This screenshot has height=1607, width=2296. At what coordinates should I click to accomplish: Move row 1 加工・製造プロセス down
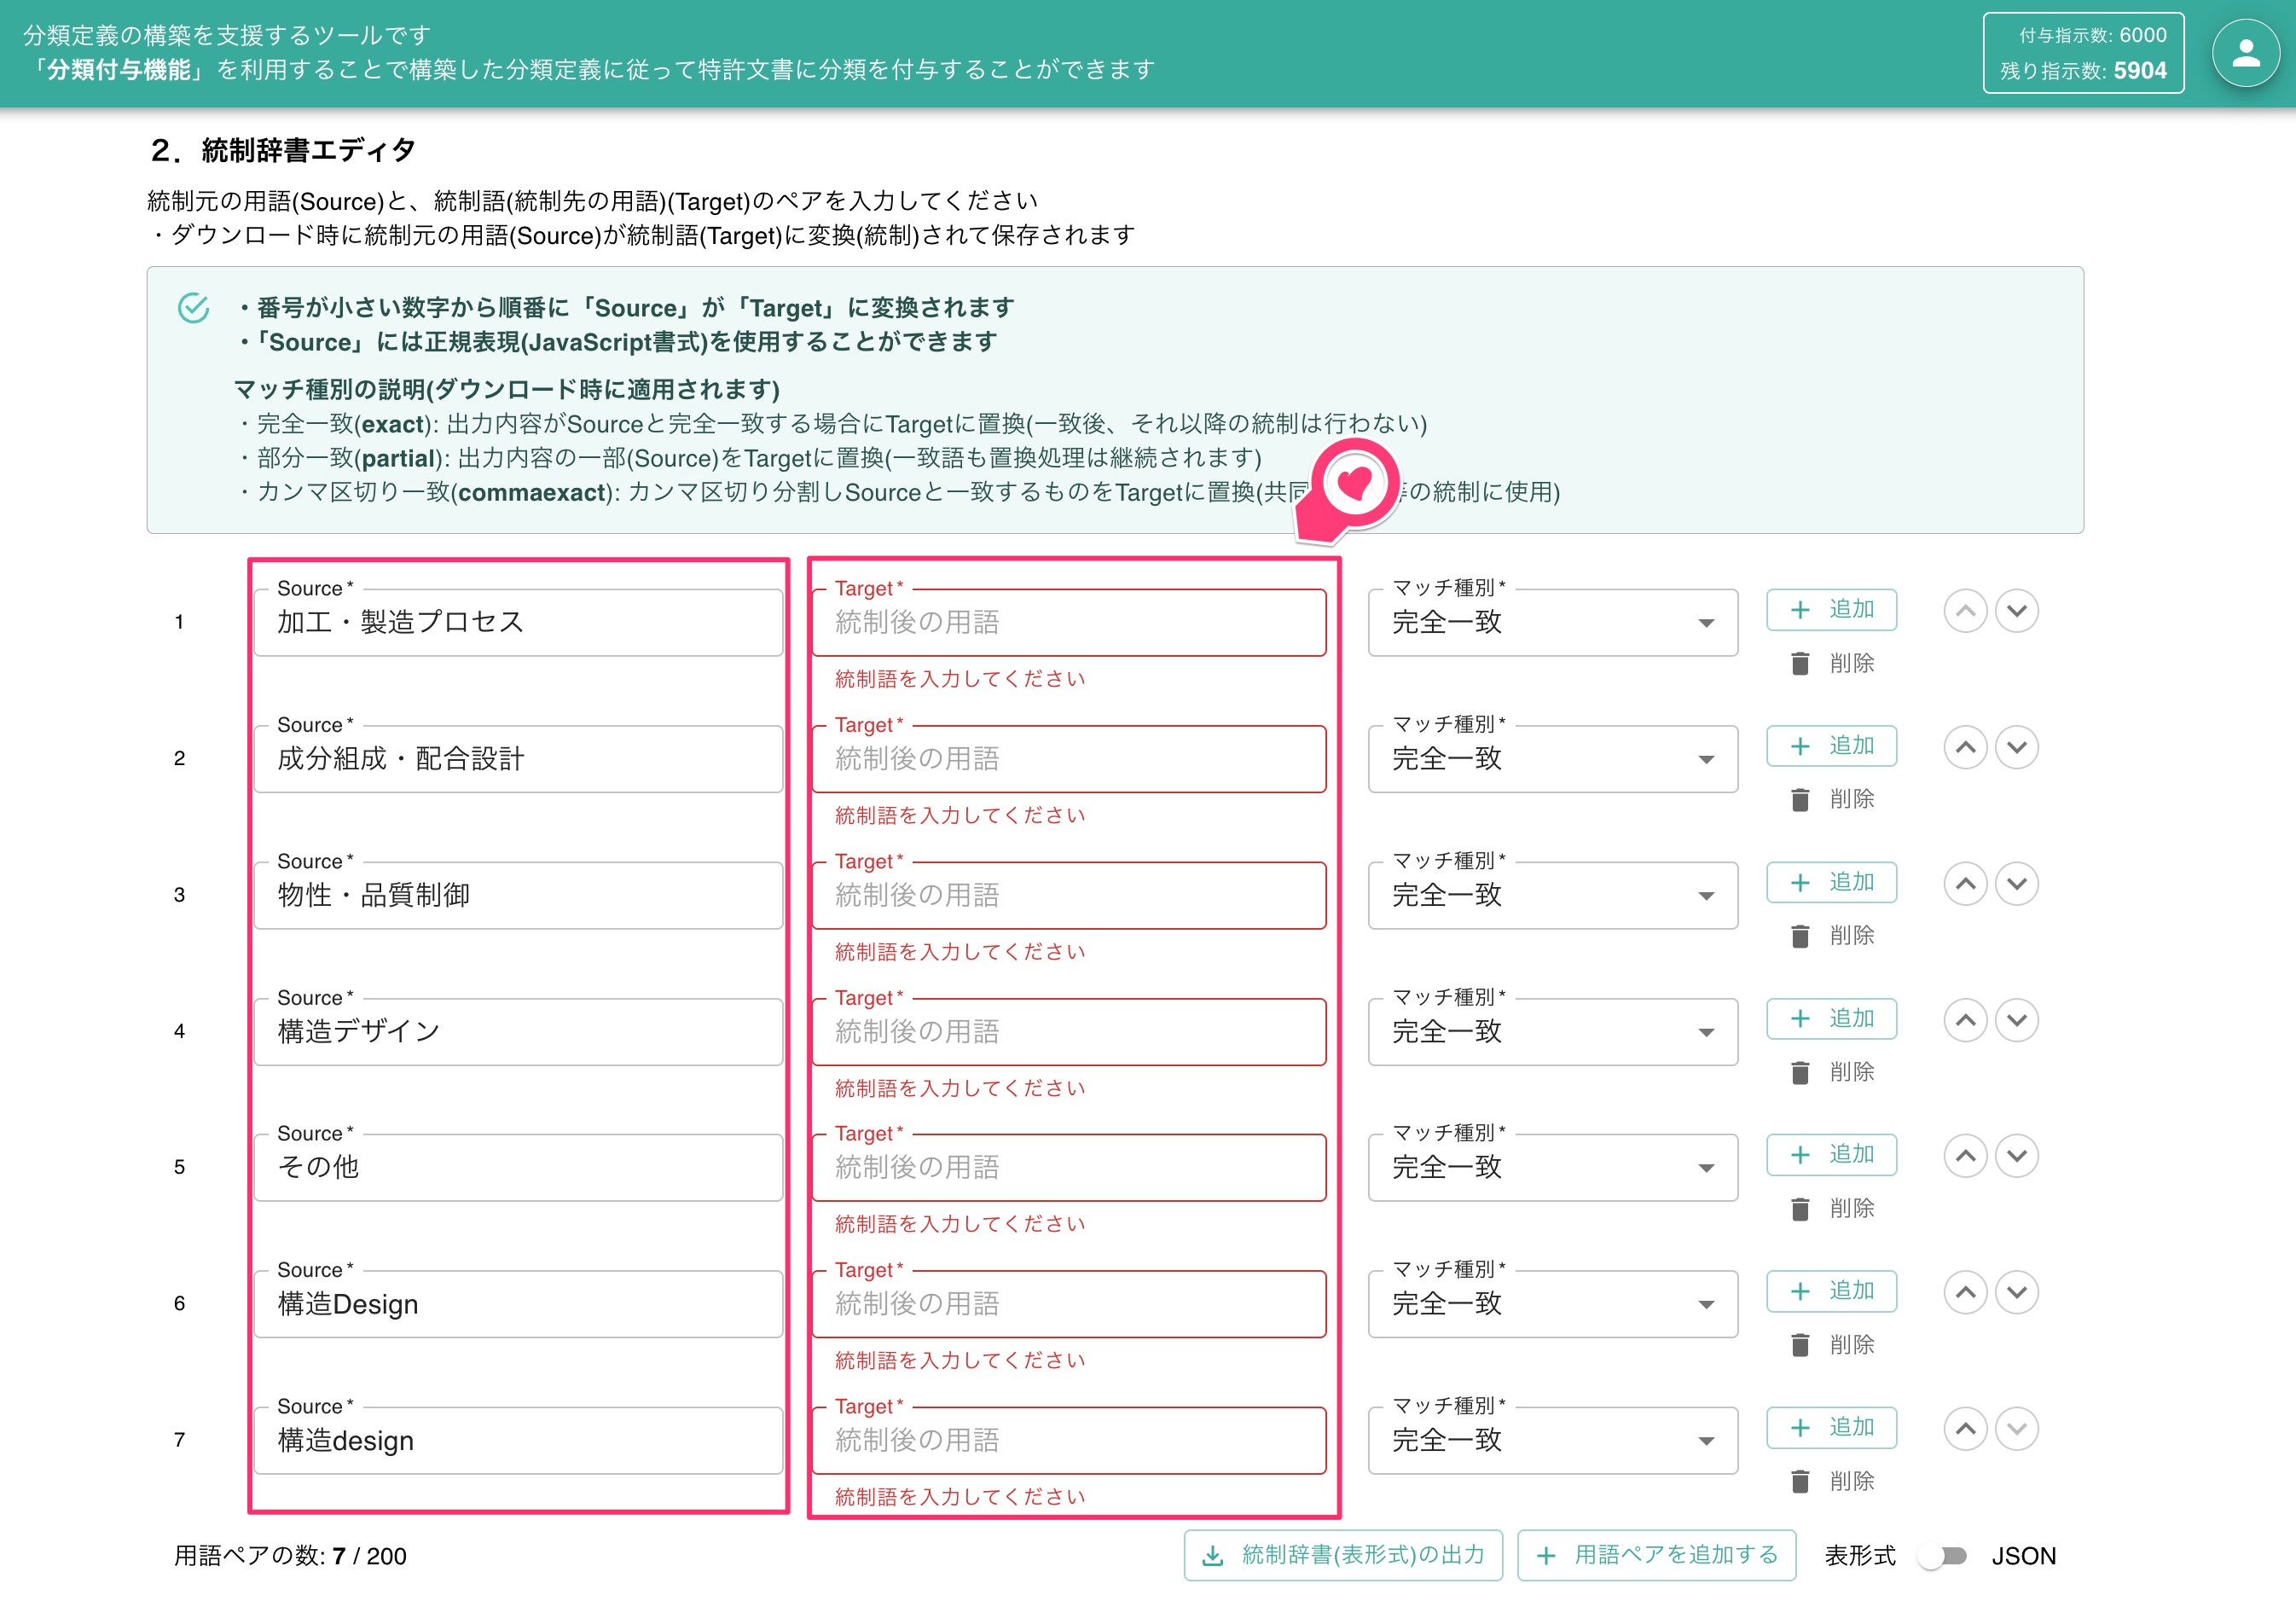2016,610
